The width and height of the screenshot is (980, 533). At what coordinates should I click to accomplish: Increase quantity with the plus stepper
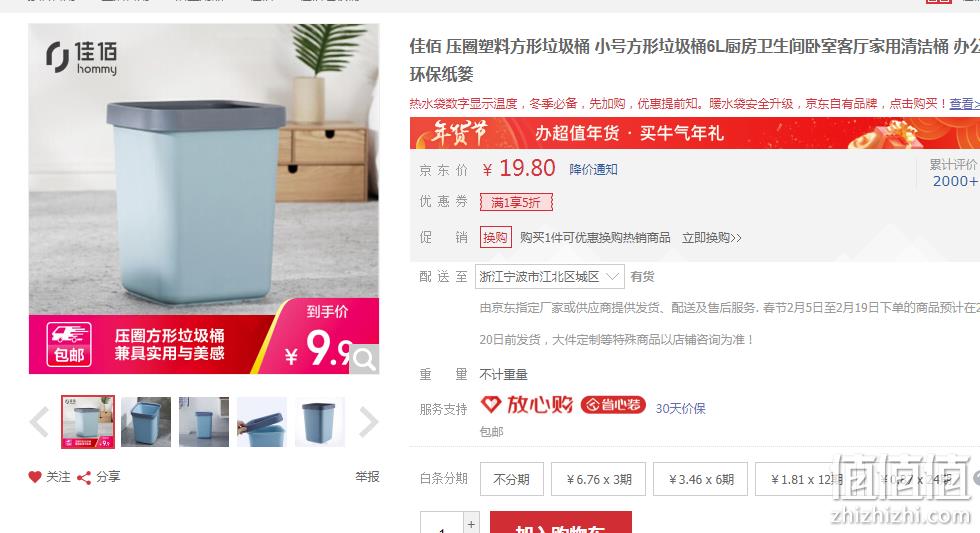click(x=472, y=522)
